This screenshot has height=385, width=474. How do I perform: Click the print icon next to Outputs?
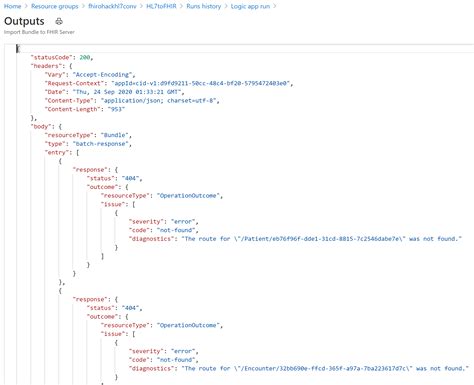(x=59, y=21)
